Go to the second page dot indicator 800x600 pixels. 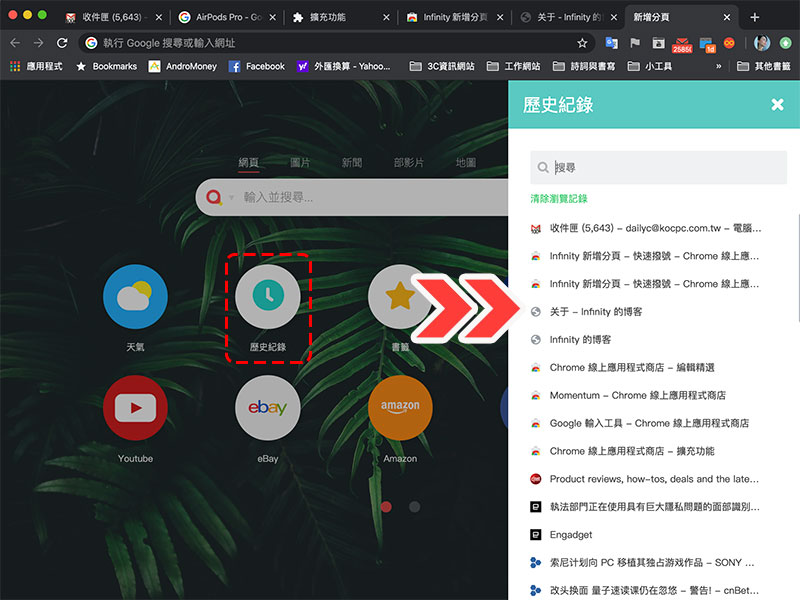[415, 507]
